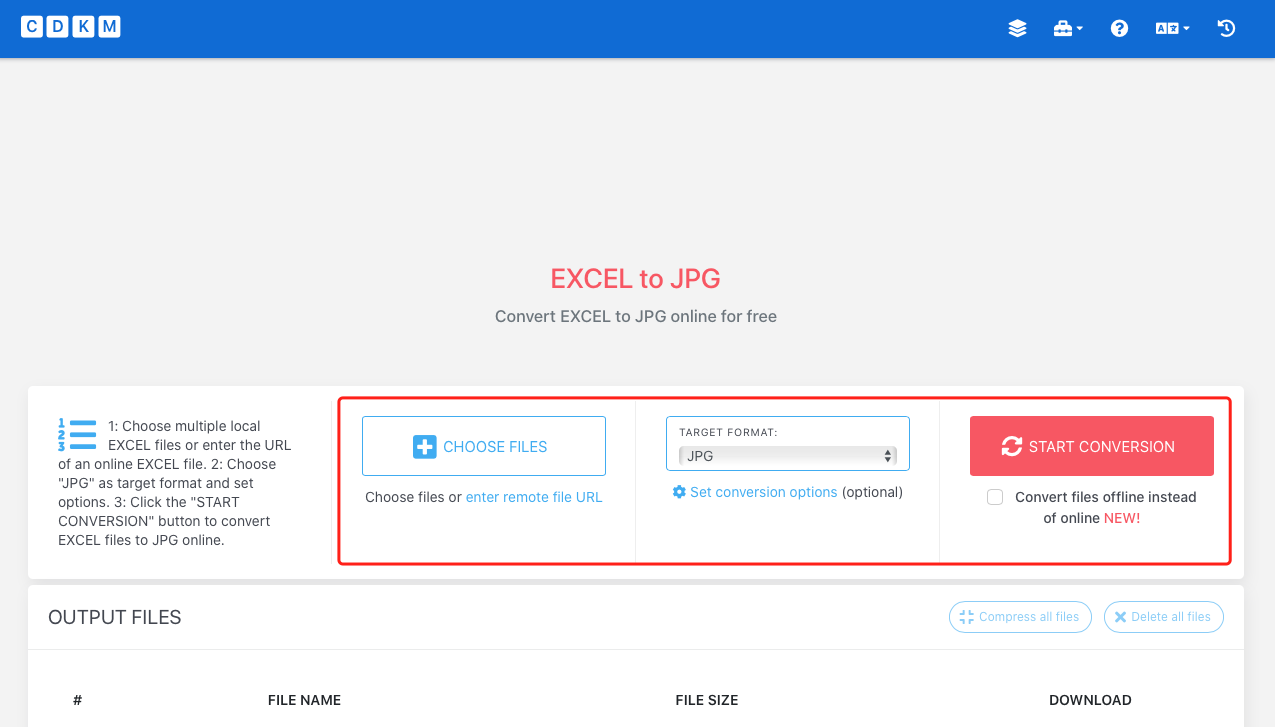Click the OUTPUT FILES section heading
This screenshot has height=727, width=1275.
(x=114, y=617)
